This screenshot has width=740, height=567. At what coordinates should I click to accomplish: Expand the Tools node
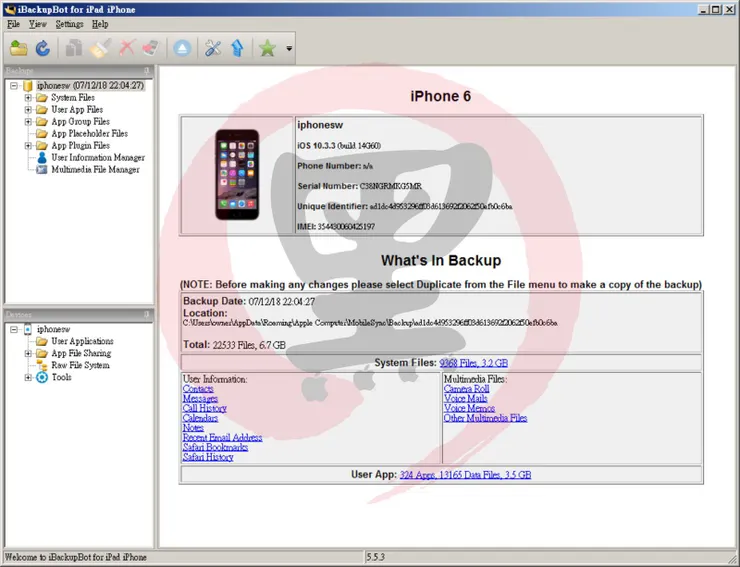(28, 378)
